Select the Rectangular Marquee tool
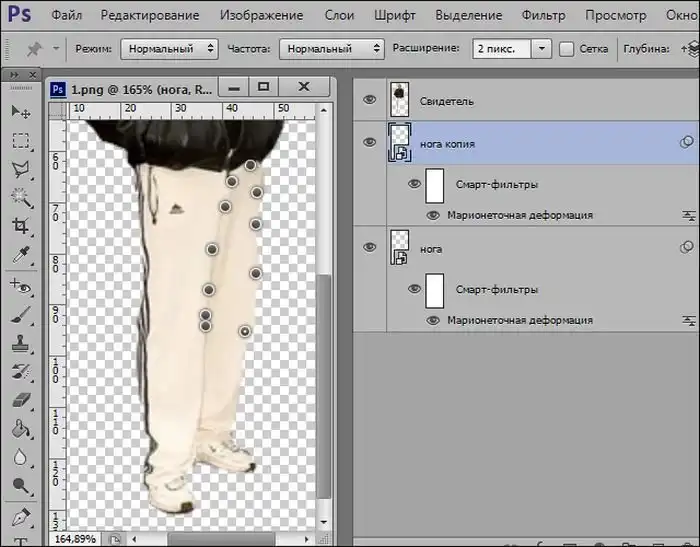This screenshot has height=547, width=700. 20,140
